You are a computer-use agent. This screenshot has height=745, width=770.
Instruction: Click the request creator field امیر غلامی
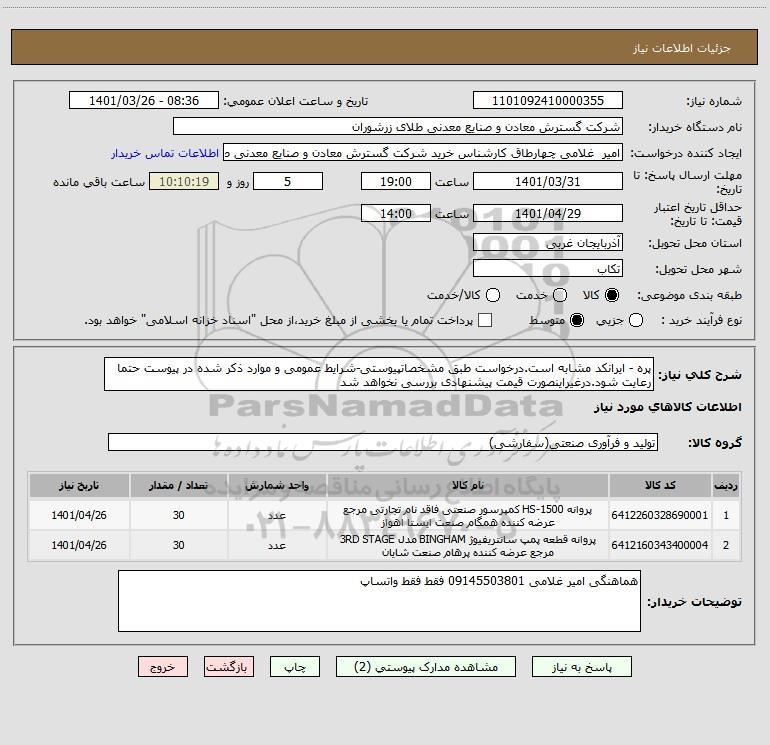pyautogui.click(x=423, y=153)
